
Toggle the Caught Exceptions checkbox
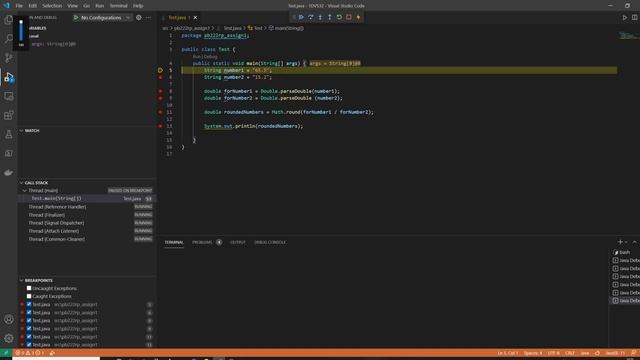pos(29,296)
